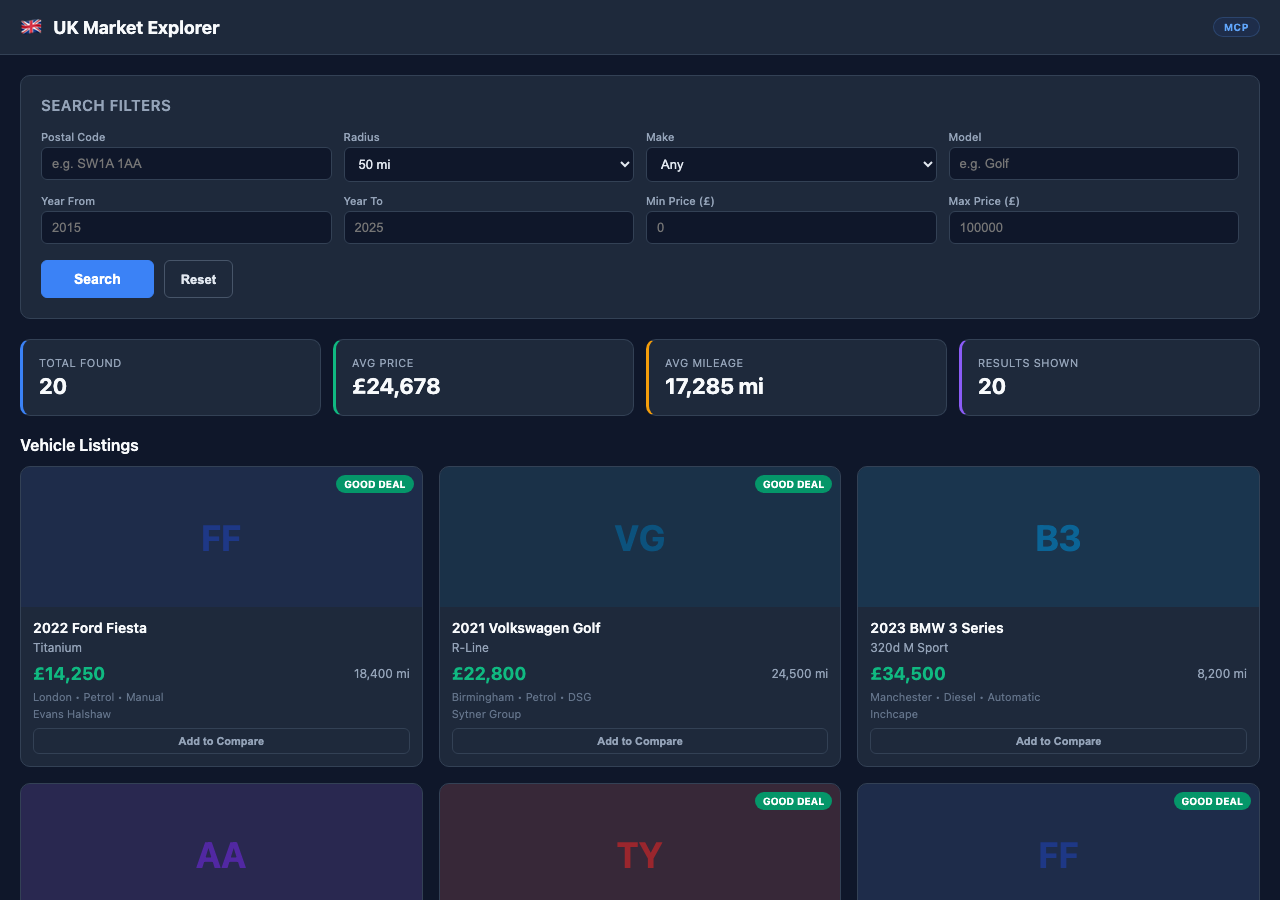Open the TY vehicle thumbnail

pyautogui.click(x=640, y=842)
